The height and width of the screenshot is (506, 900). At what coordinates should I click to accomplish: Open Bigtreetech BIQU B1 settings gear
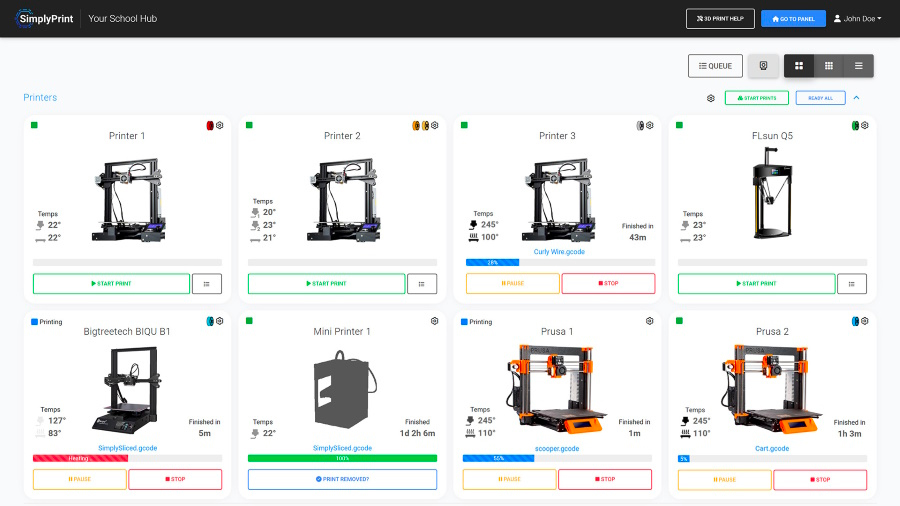coord(219,321)
